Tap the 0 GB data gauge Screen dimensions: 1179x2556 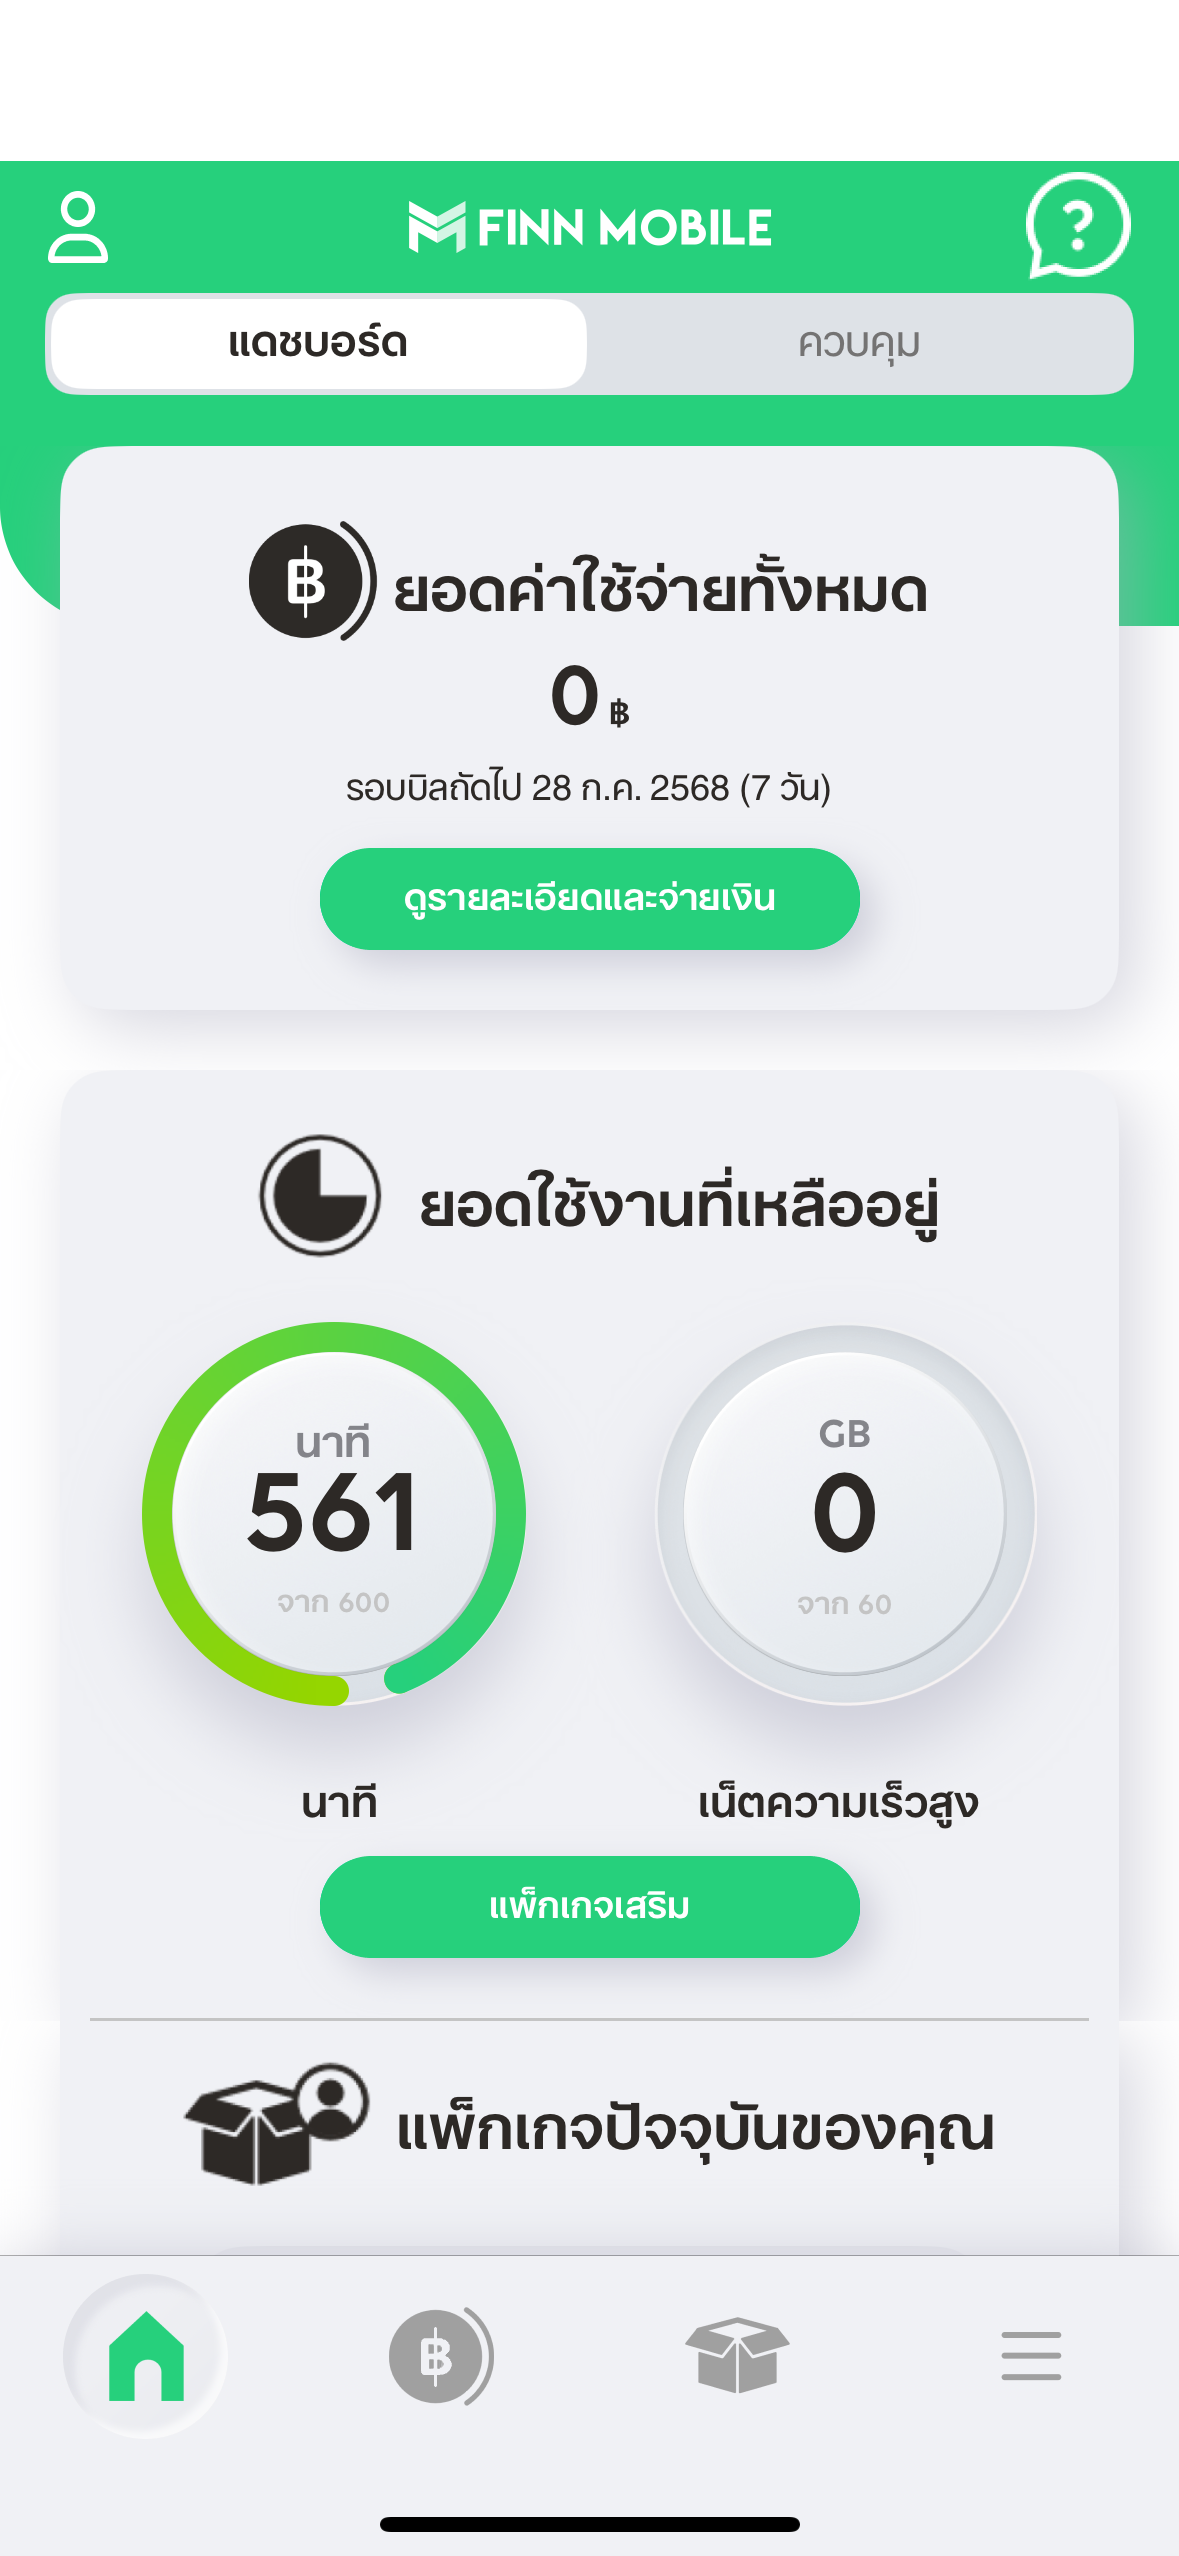pos(845,1514)
